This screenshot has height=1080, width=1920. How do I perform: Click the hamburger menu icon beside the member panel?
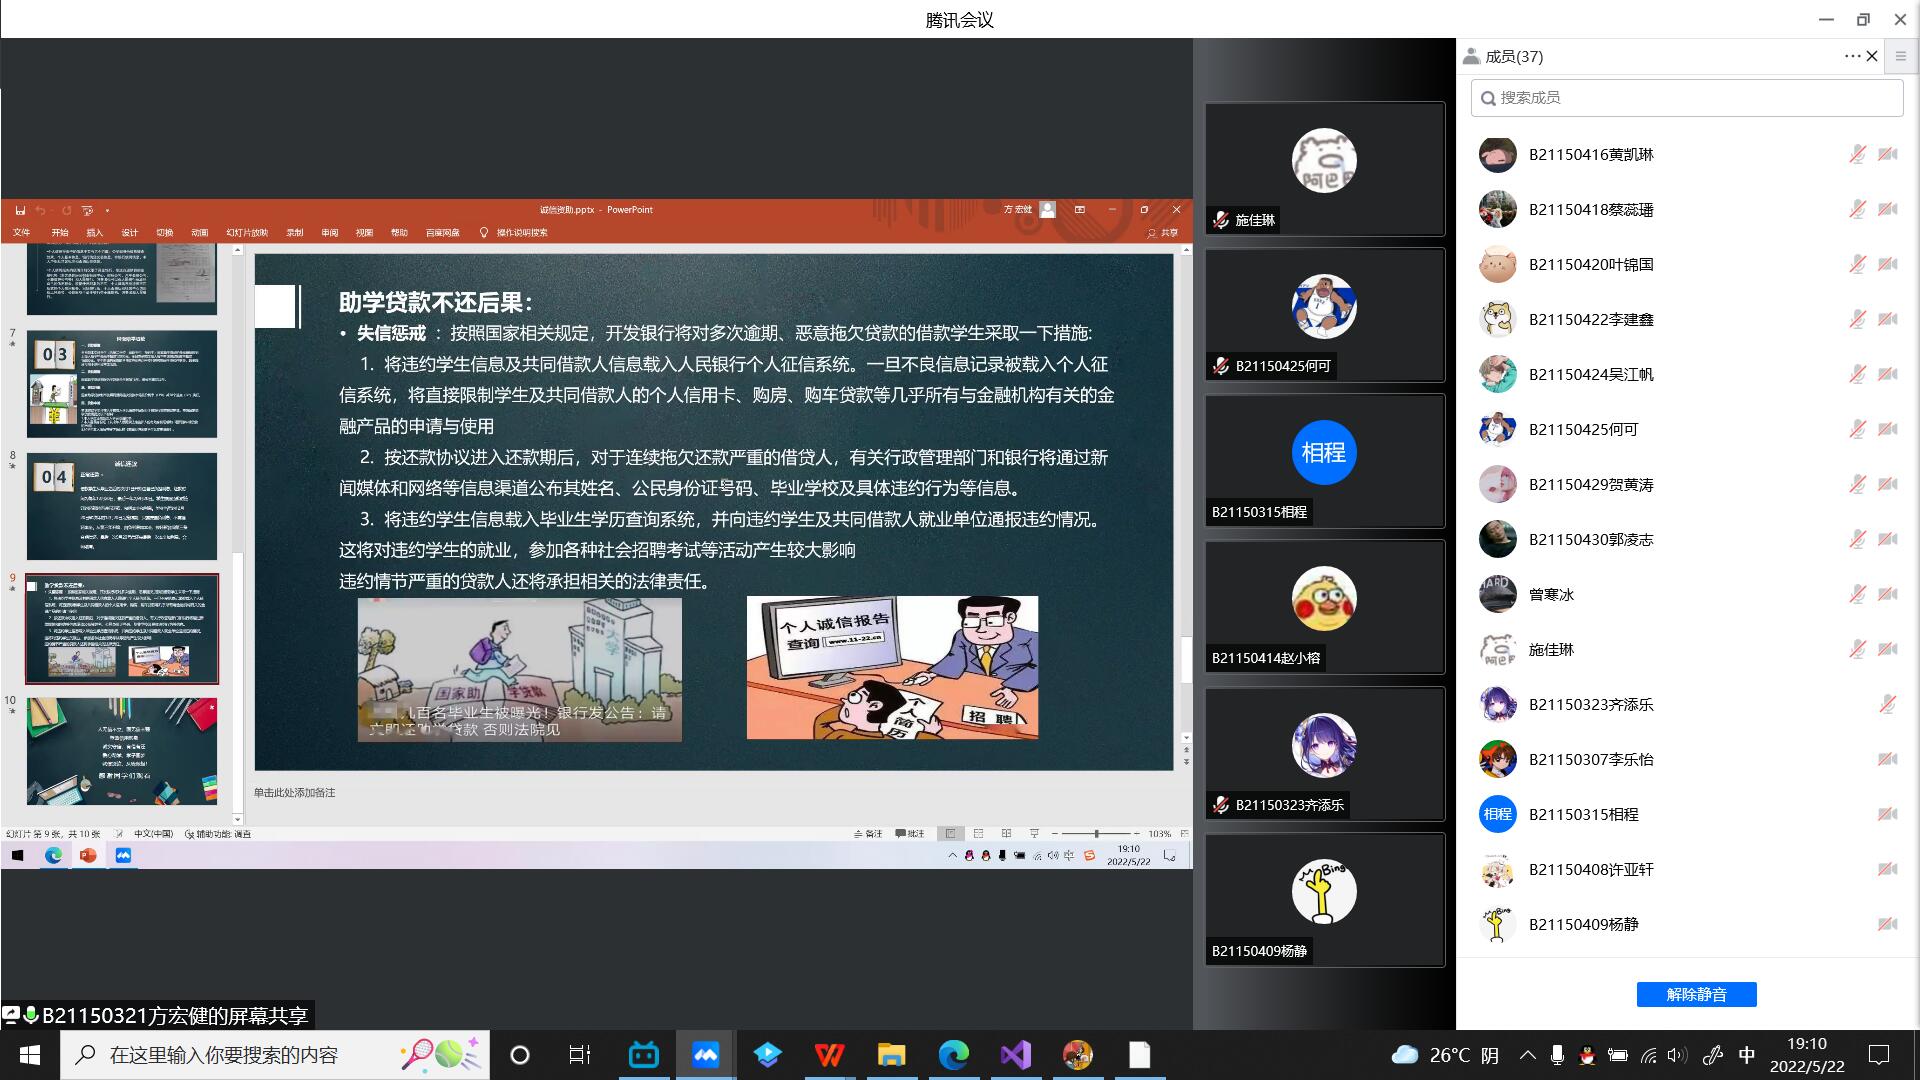(1901, 57)
